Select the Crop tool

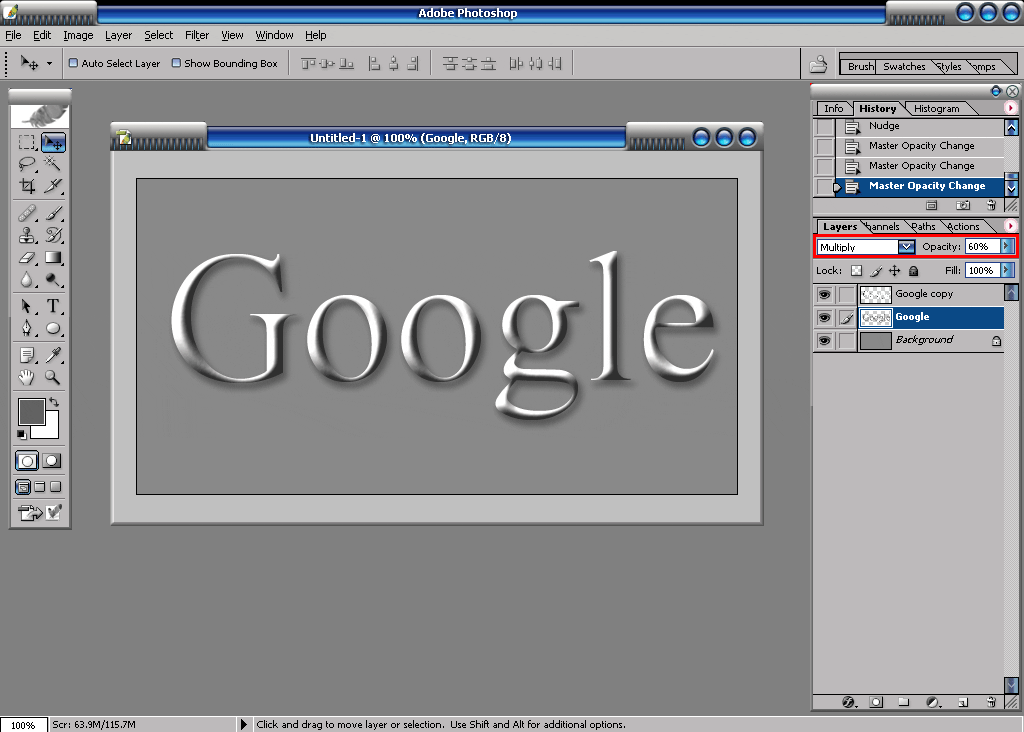coord(27,186)
